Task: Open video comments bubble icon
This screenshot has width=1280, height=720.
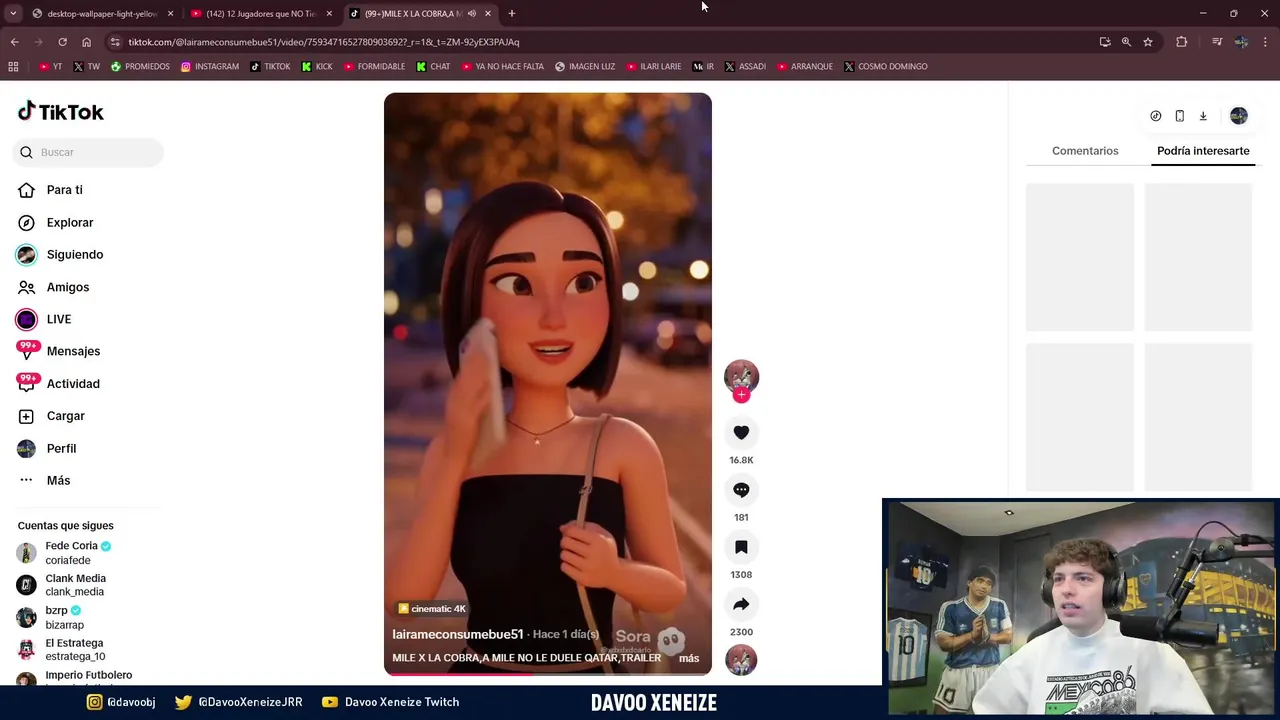Action: pyautogui.click(x=741, y=490)
